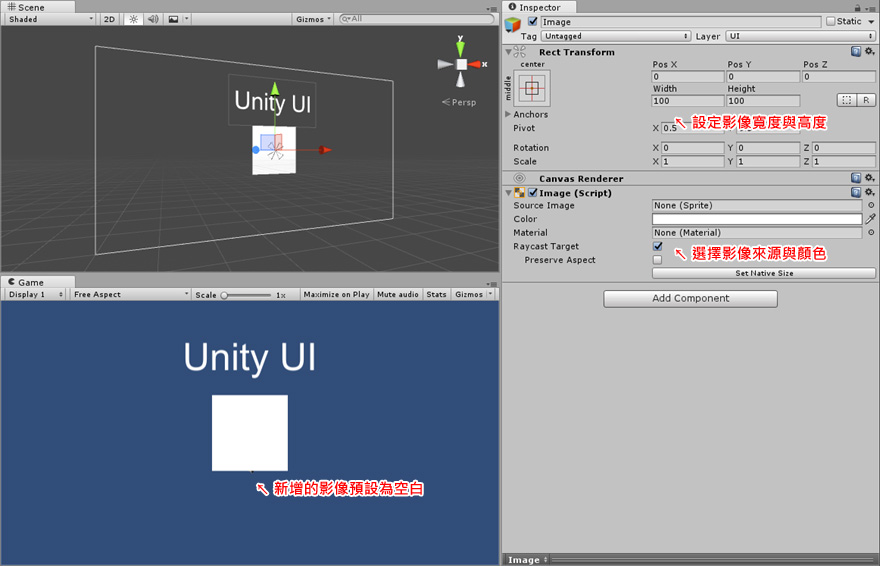
Task: Toggle scene lighting sun icon
Action: [x=133, y=19]
